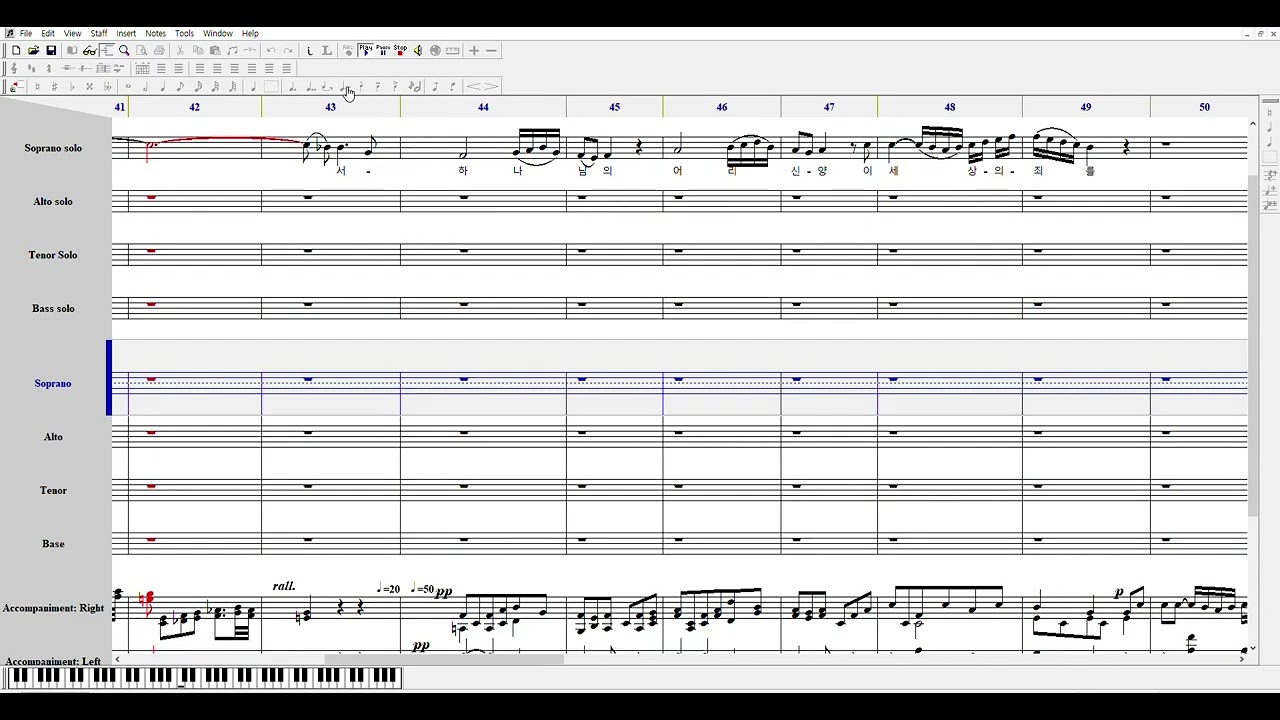Select quarter note duration
The width and height of the screenshot is (1280, 720).
162,86
